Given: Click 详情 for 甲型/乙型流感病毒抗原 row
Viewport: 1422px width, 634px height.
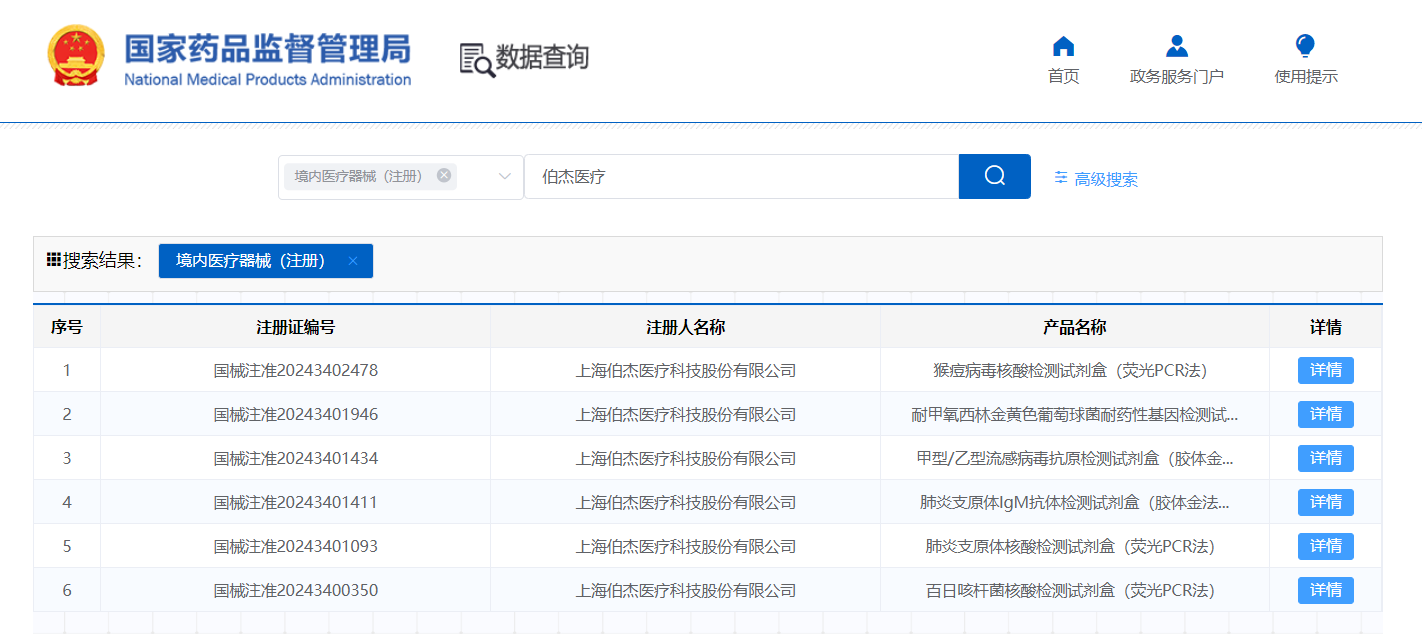Looking at the screenshot, I should point(1325,458).
